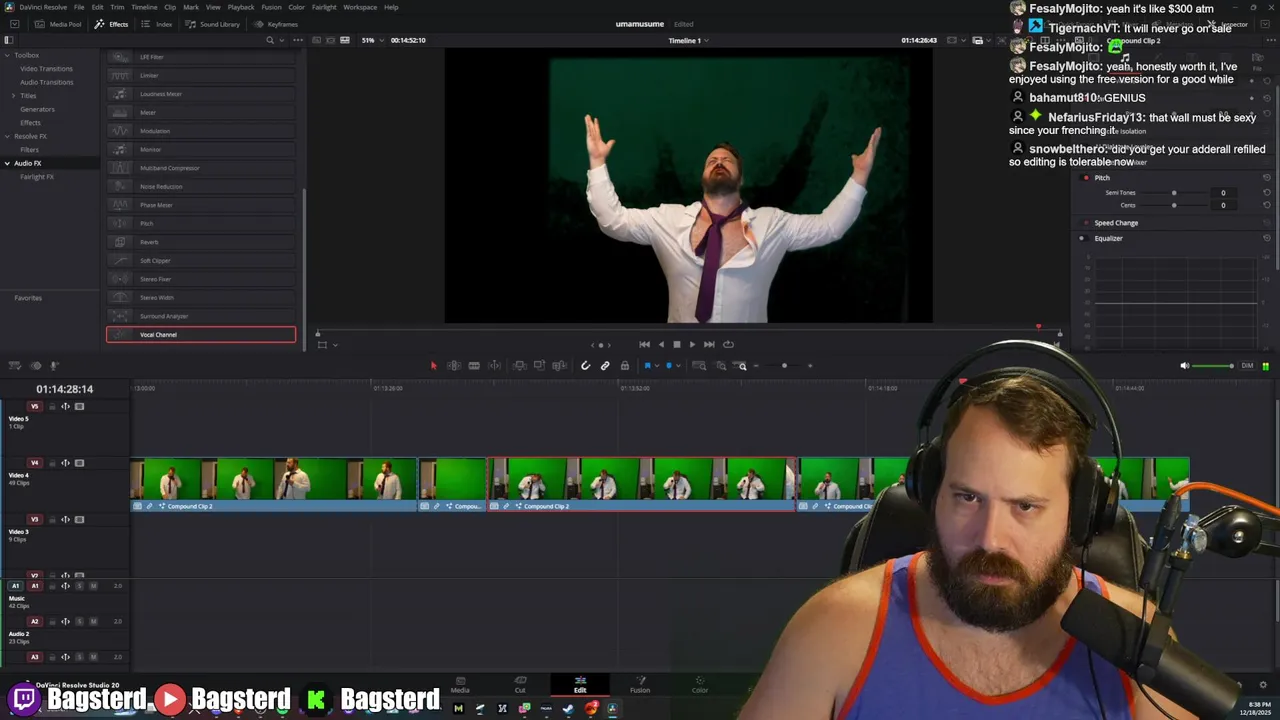Mute the A1 Music track
Screen dimensions: 1280x720
click(94, 586)
